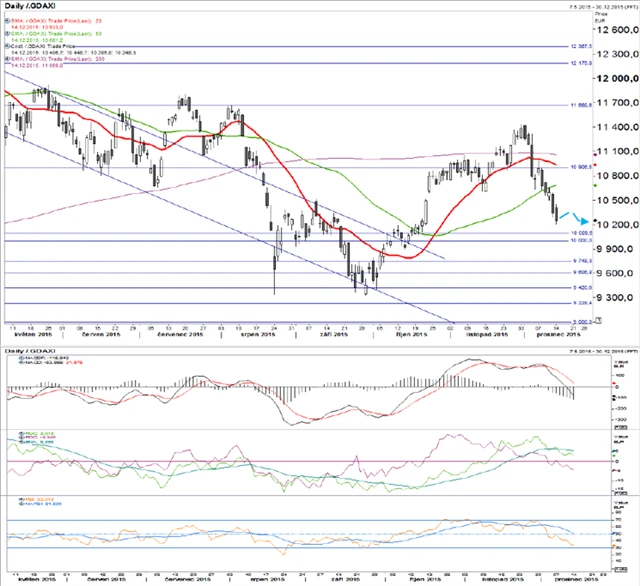
Task: Toggle the green SMA 50 legend icon
Action: (7, 33)
